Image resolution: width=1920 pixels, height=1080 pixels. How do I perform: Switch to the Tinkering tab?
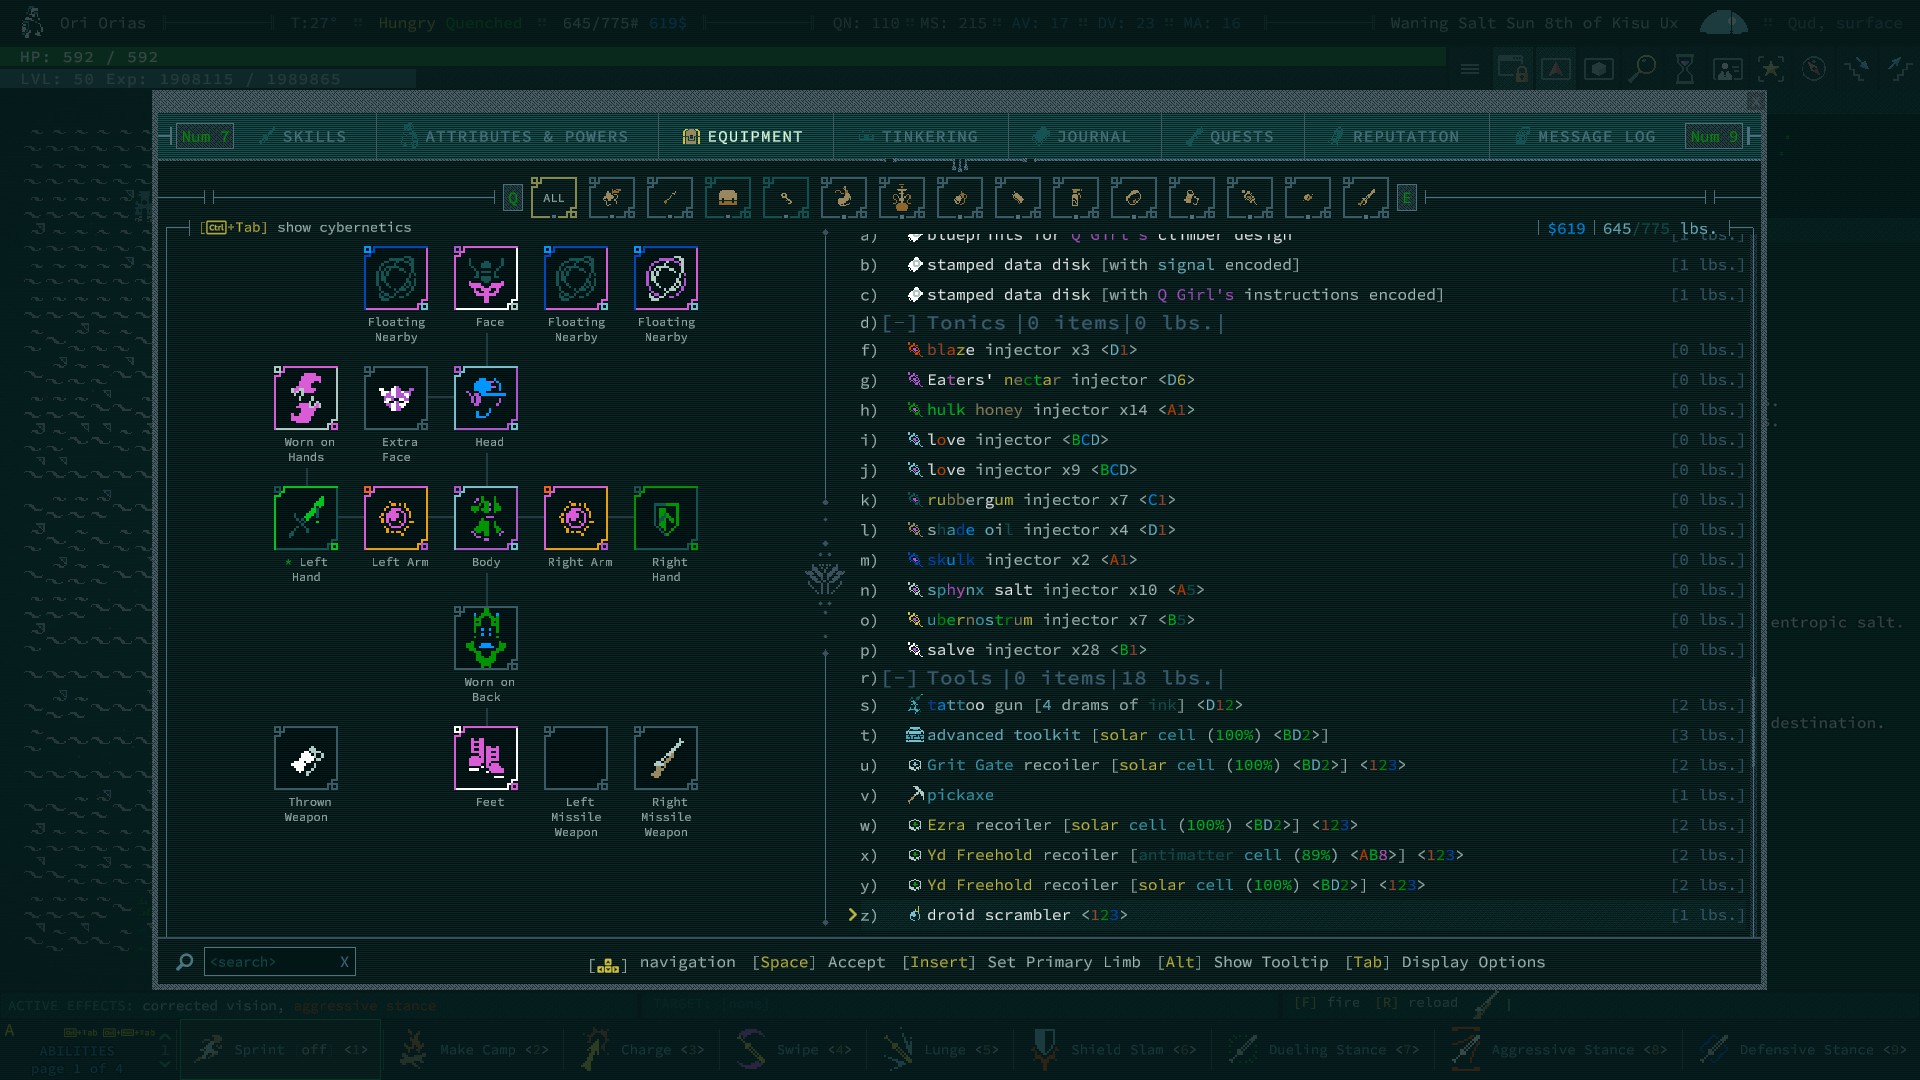pos(919,137)
